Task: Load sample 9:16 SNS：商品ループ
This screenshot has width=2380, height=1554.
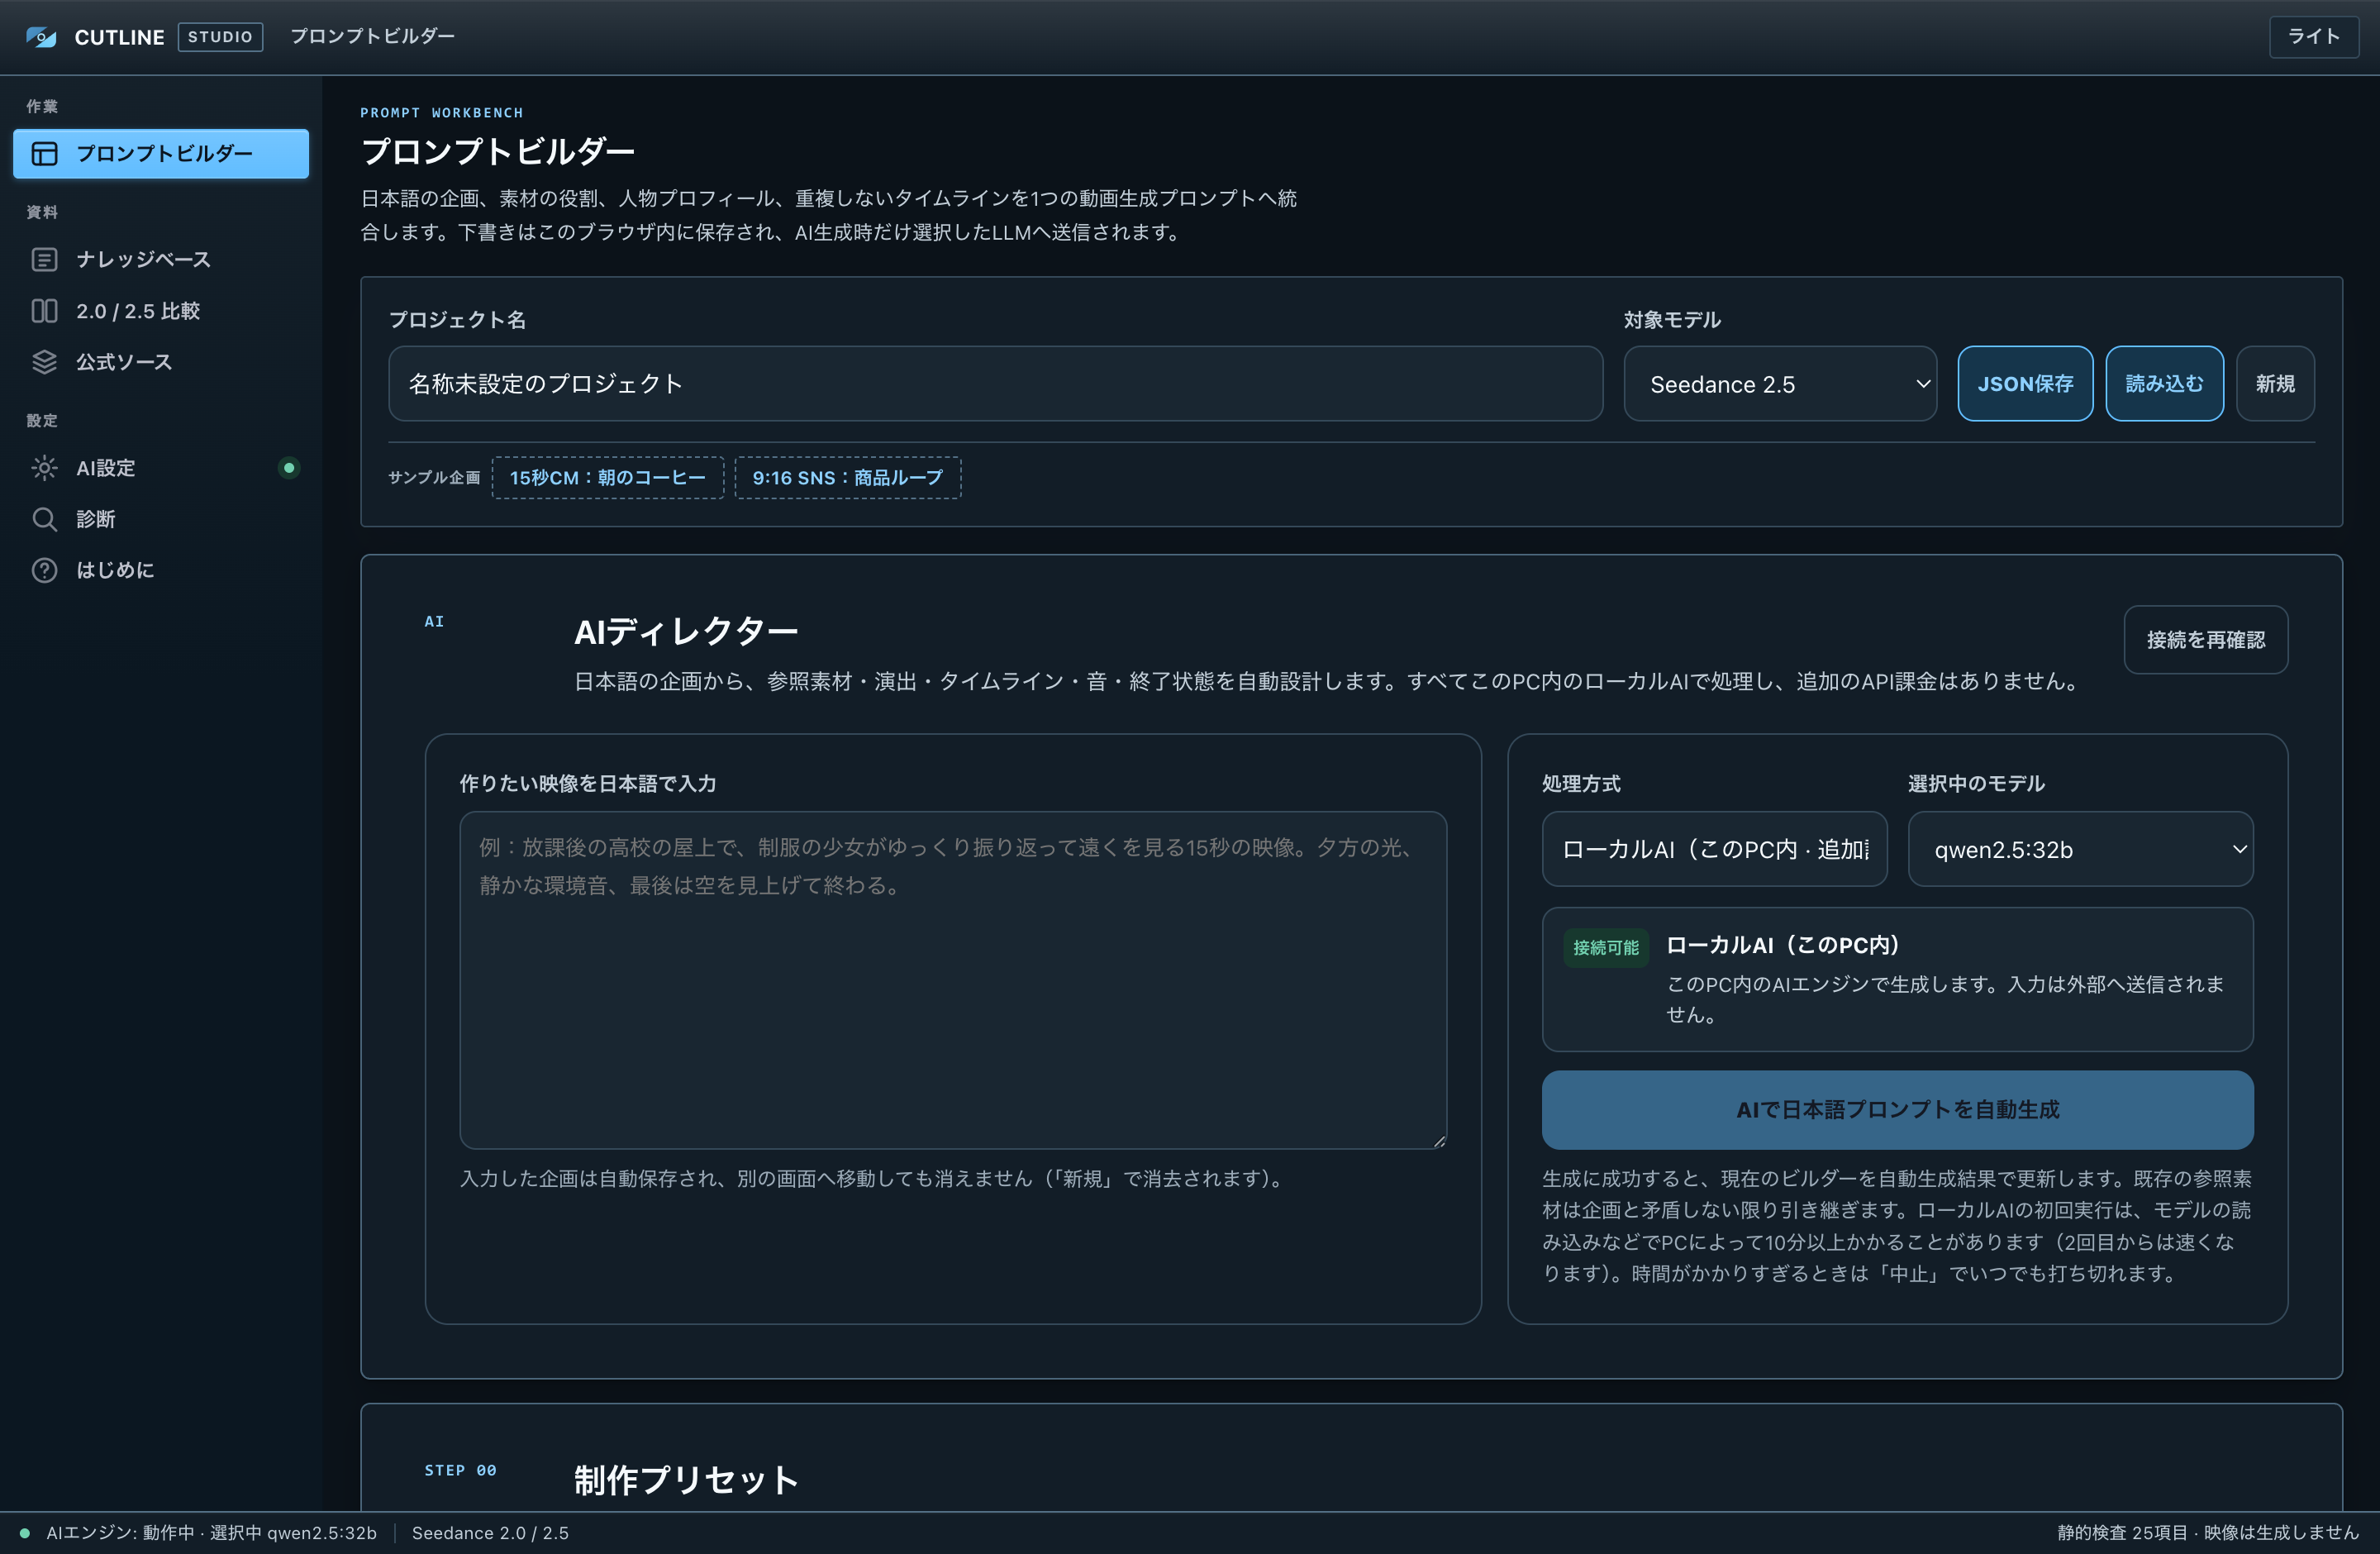Action: click(847, 478)
